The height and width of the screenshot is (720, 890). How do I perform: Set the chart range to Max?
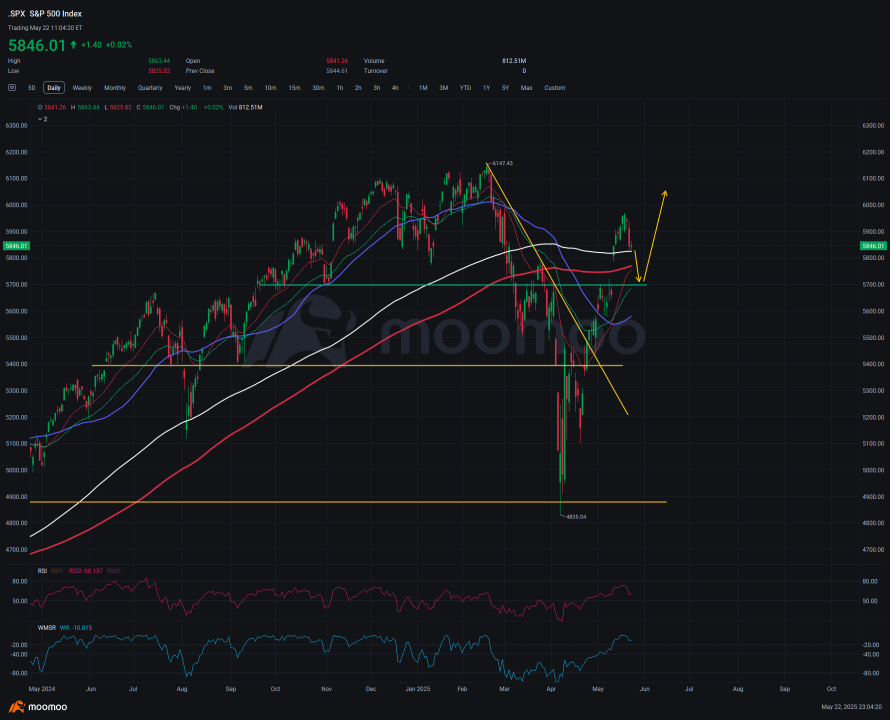point(527,88)
